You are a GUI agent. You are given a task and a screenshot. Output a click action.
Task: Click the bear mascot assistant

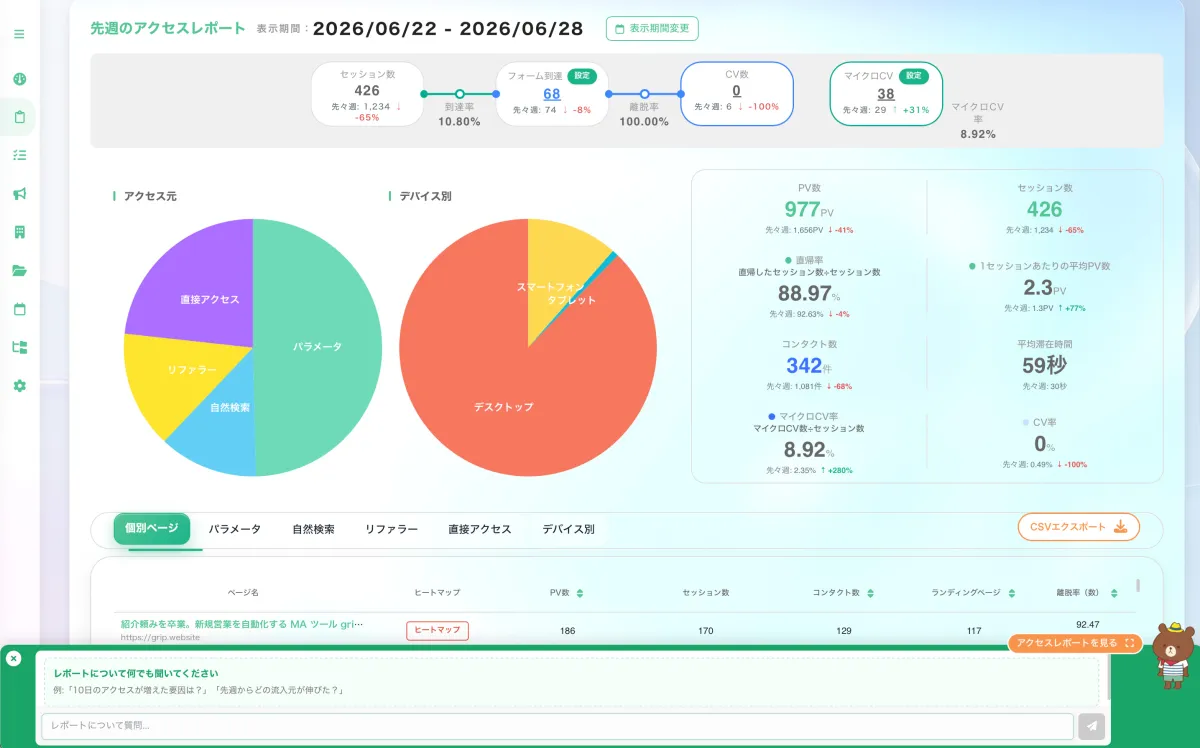1173,655
